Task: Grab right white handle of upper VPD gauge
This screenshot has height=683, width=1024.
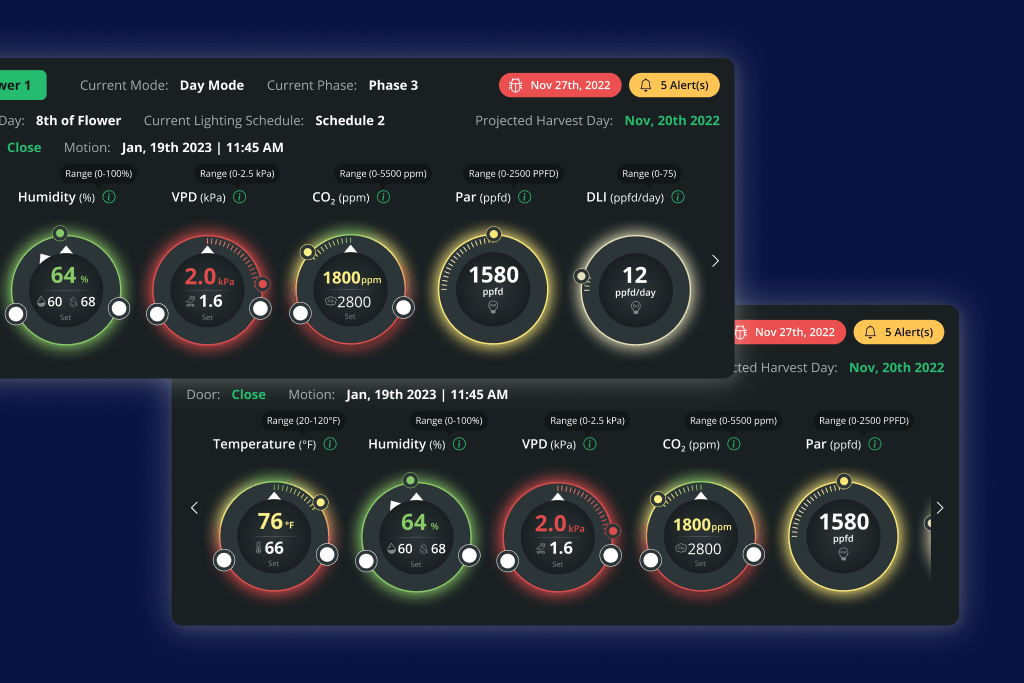Action: 261,308
